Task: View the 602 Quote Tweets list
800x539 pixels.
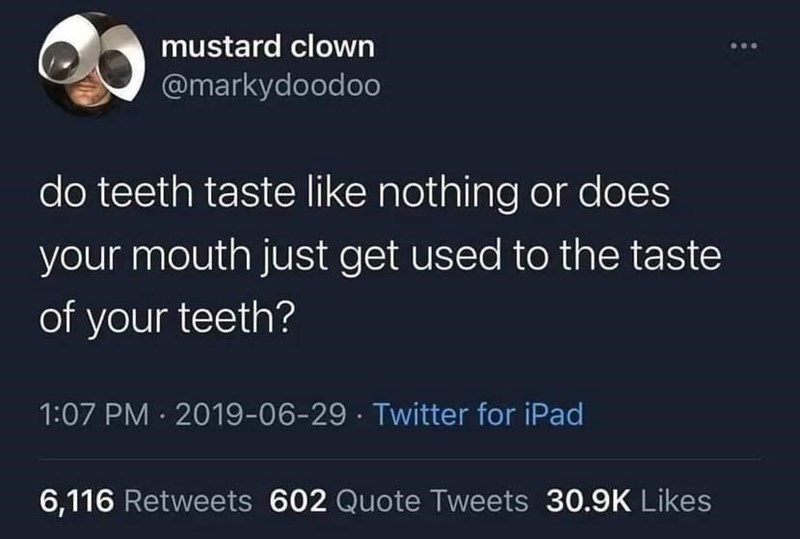Action: pyautogui.click(x=399, y=501)
